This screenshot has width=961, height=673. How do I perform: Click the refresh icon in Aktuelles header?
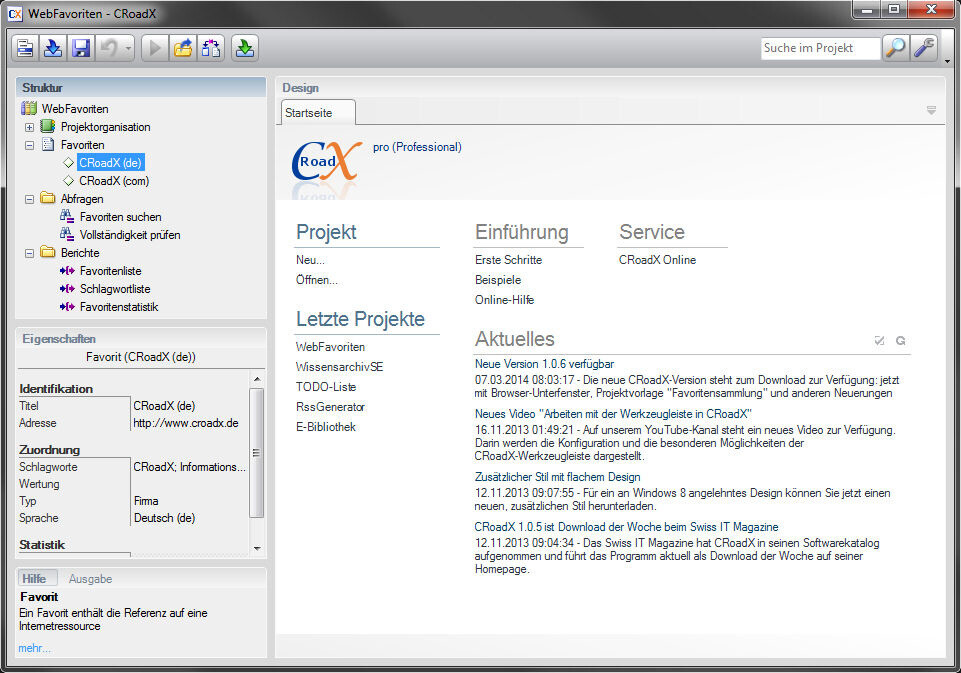pos(900,341)
